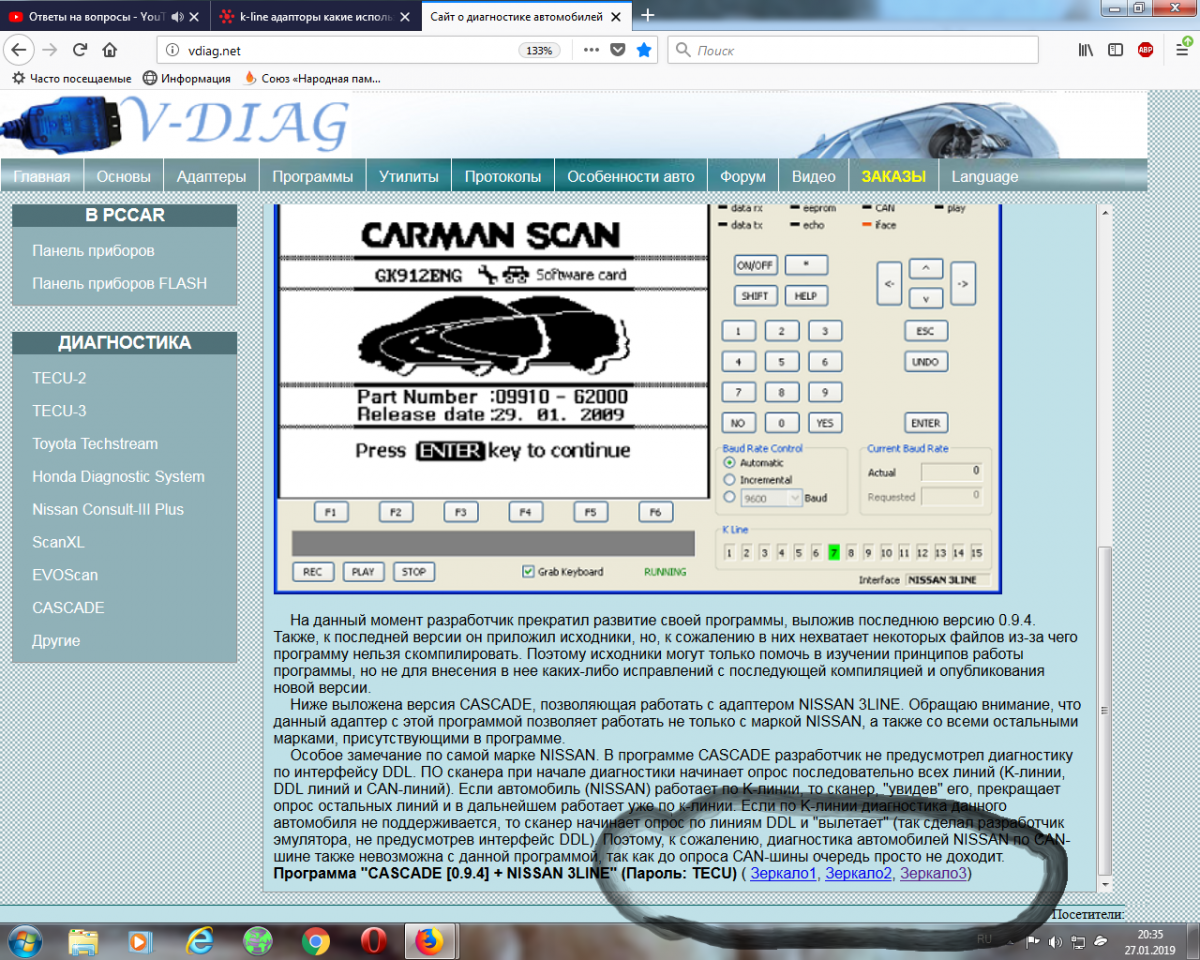Select the Incremental baud rate radio button
Screen dimensions: 1200x960
tap(729, 480)
